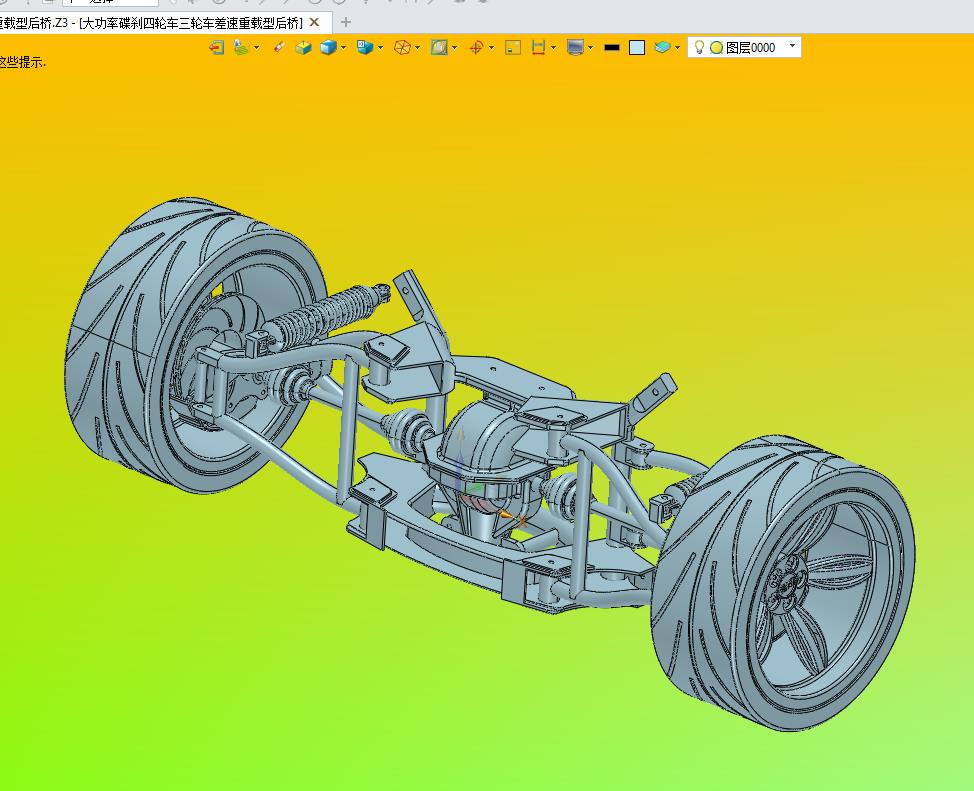Click the wireframe polygon display icon

pyautogui.click(x=401, y=47)
